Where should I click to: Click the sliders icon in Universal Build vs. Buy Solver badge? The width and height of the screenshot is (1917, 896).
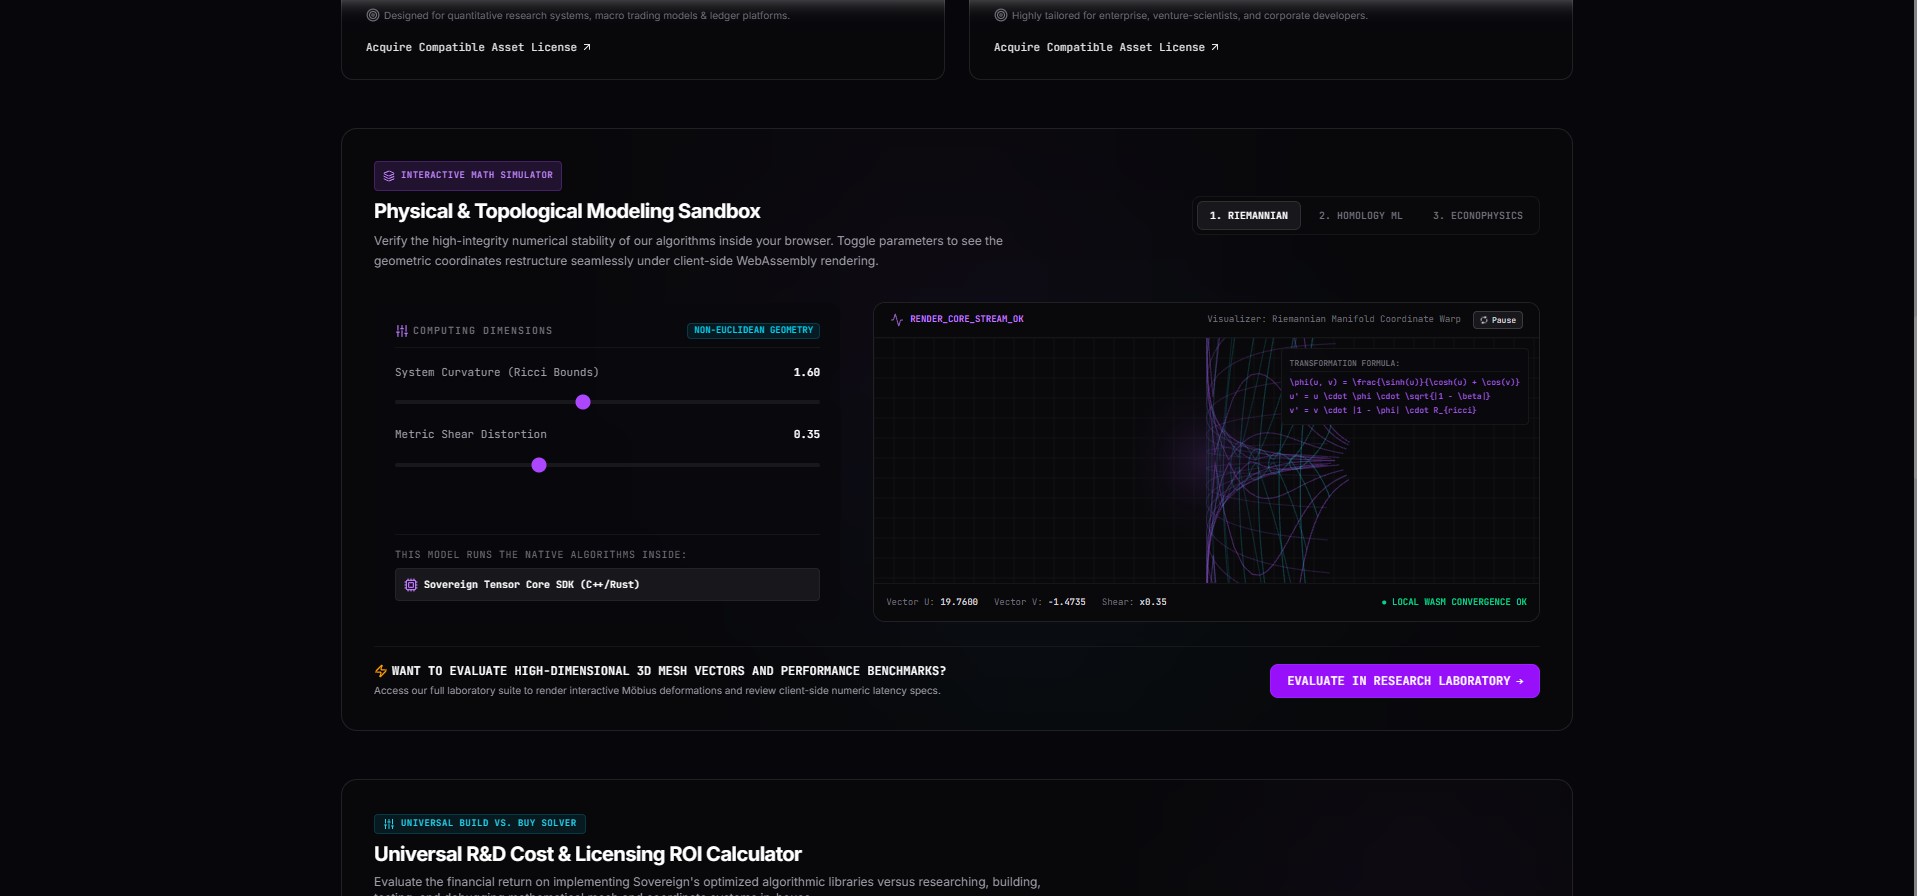pos(389,824)
